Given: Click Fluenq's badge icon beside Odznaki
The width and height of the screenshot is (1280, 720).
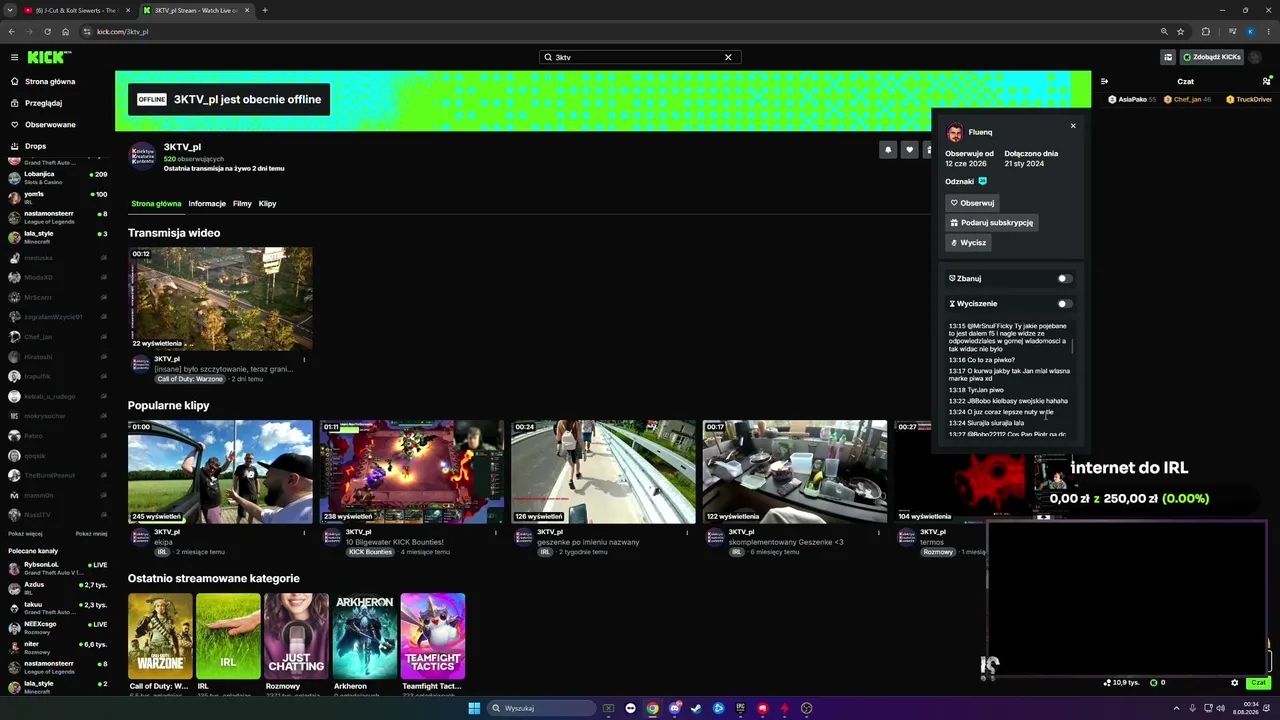Looking at the screenshot, I should [982, 181].
